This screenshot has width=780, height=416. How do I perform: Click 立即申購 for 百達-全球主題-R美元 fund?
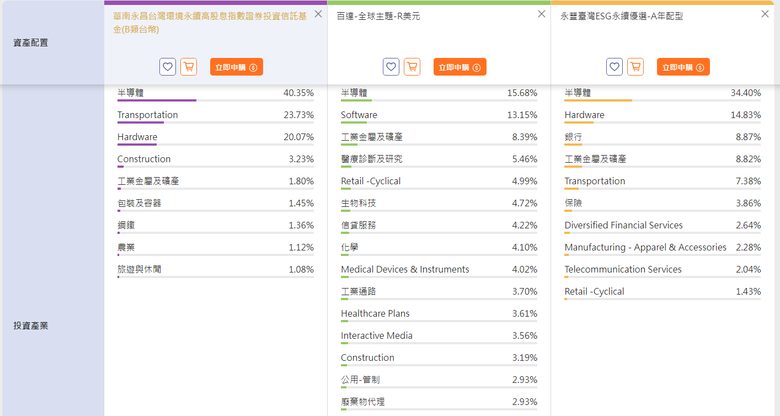tap(460, 67)
